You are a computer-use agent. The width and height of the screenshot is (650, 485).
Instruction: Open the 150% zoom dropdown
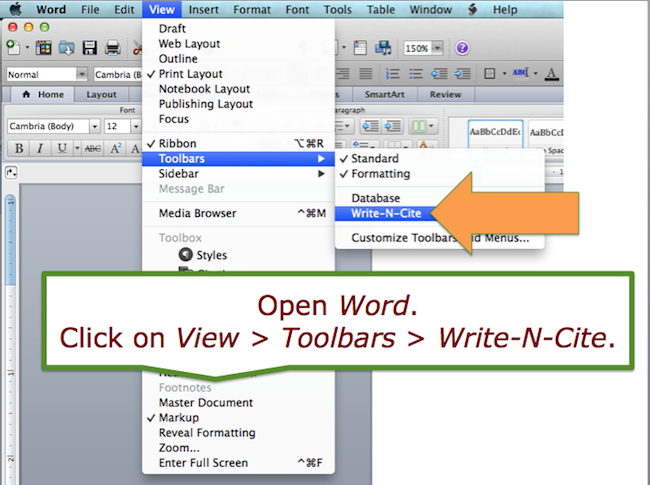[423, 48]
